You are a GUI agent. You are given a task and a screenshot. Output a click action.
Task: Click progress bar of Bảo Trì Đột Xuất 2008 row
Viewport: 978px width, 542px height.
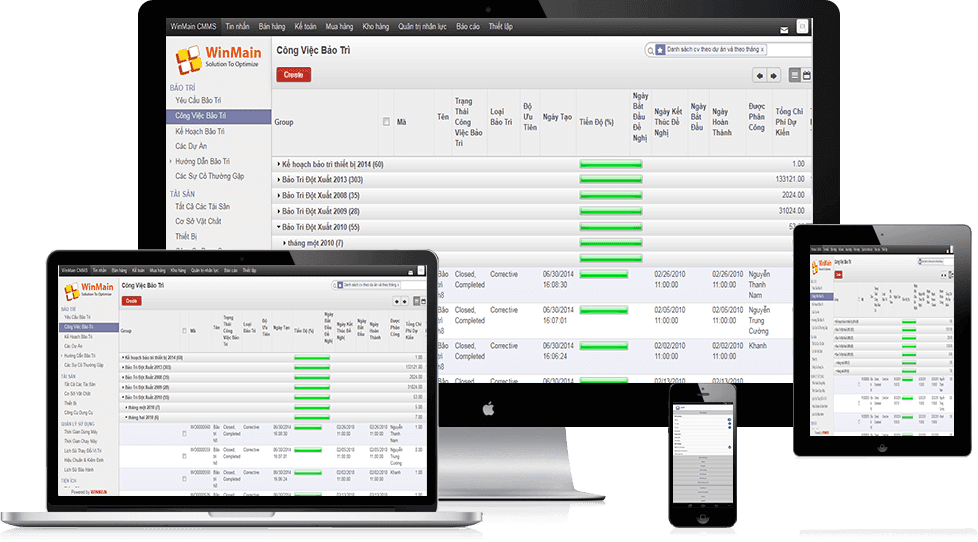[610, 195]
